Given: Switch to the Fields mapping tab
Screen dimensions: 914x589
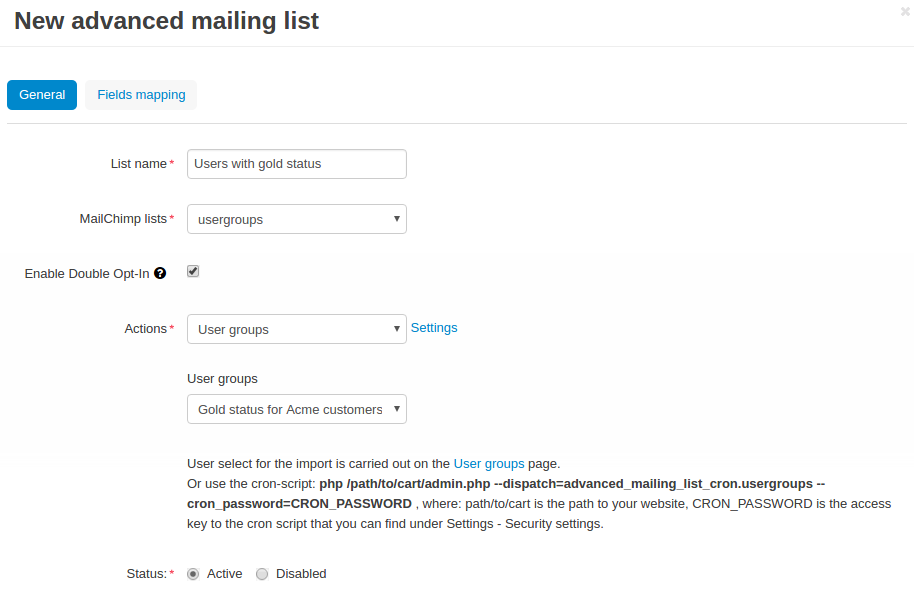Looking at the screenshot, I should (141, 94).
